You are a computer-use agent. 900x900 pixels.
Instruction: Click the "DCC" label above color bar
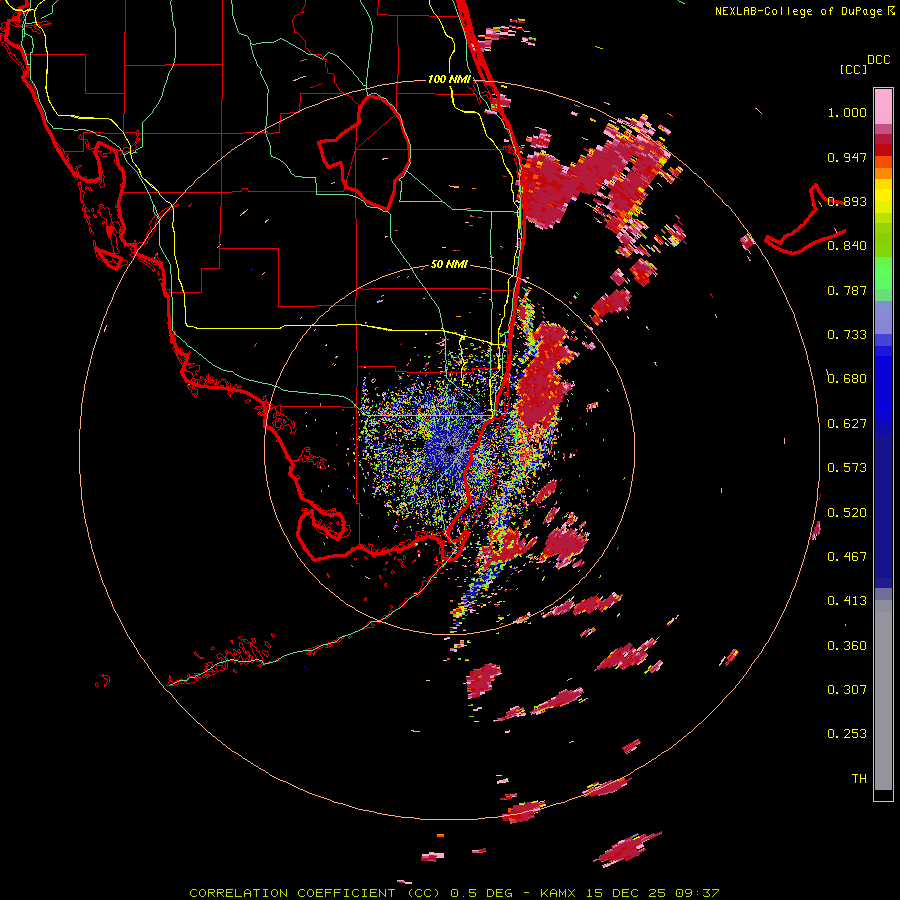pos(878,60)
